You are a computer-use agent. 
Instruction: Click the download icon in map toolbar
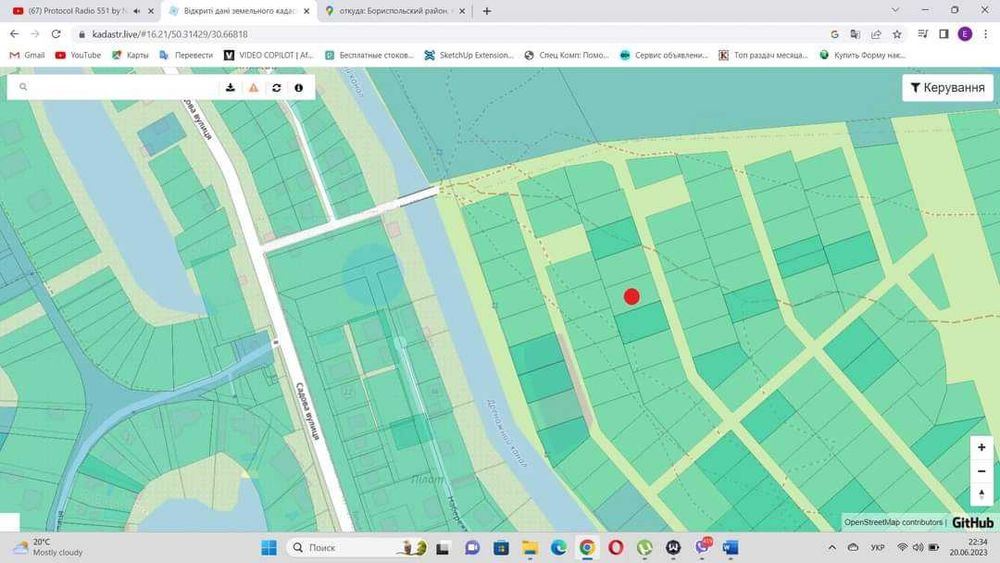coord(230,87)
